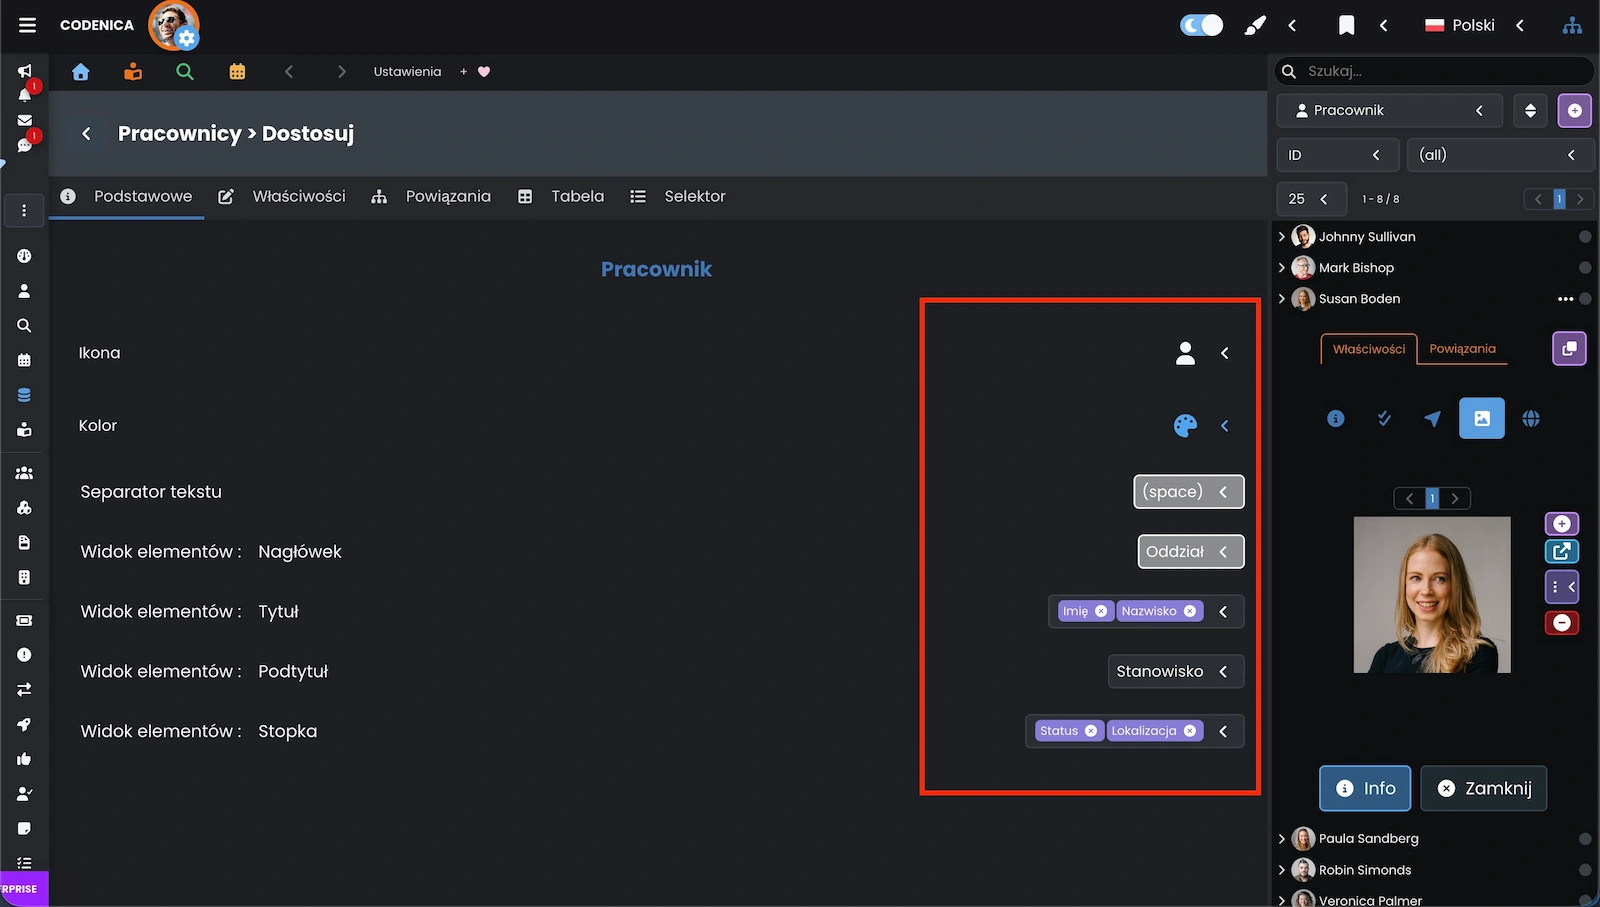Screen dimensions: 1600x907
Task: Open the Kolor palette picker
Action: 1186,426
